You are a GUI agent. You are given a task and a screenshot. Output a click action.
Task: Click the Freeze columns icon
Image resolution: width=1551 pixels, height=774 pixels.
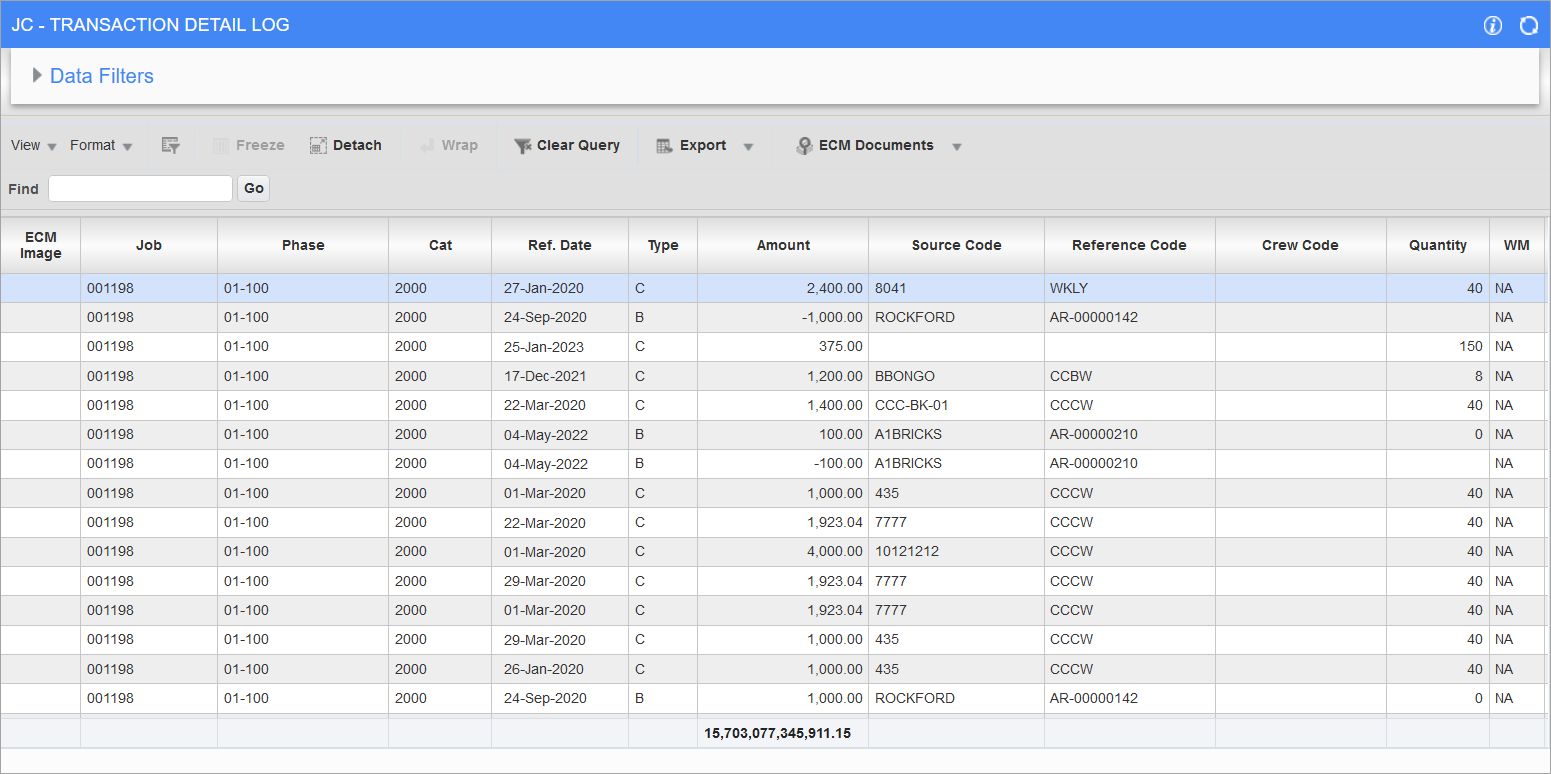coord(248,145)
